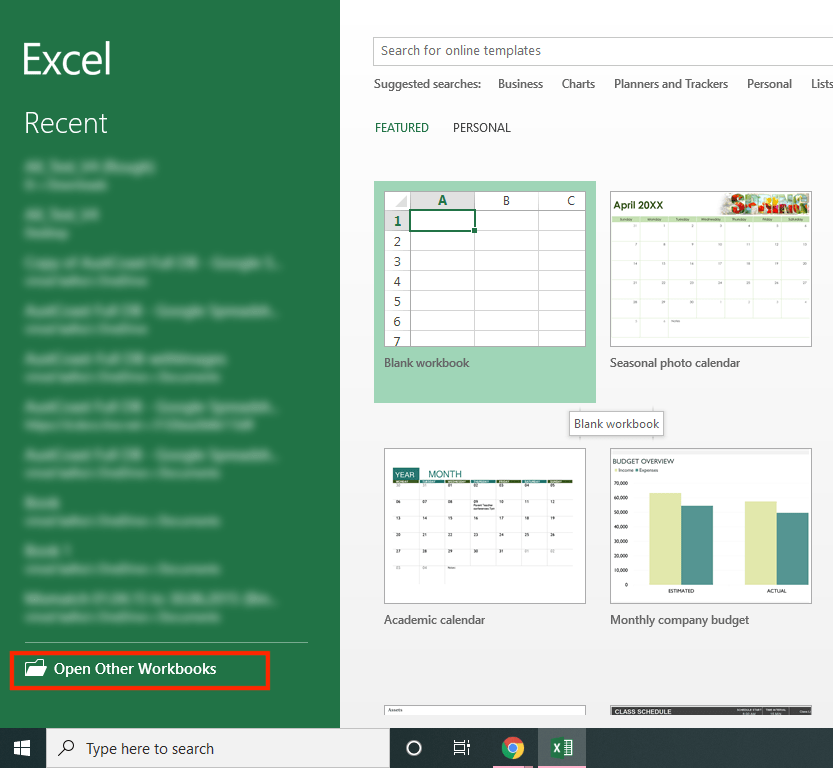Image resolution: width=833 pixels, height=768 pixels.
Task: Click the Windows Start button
Action: tap(22, 748)
